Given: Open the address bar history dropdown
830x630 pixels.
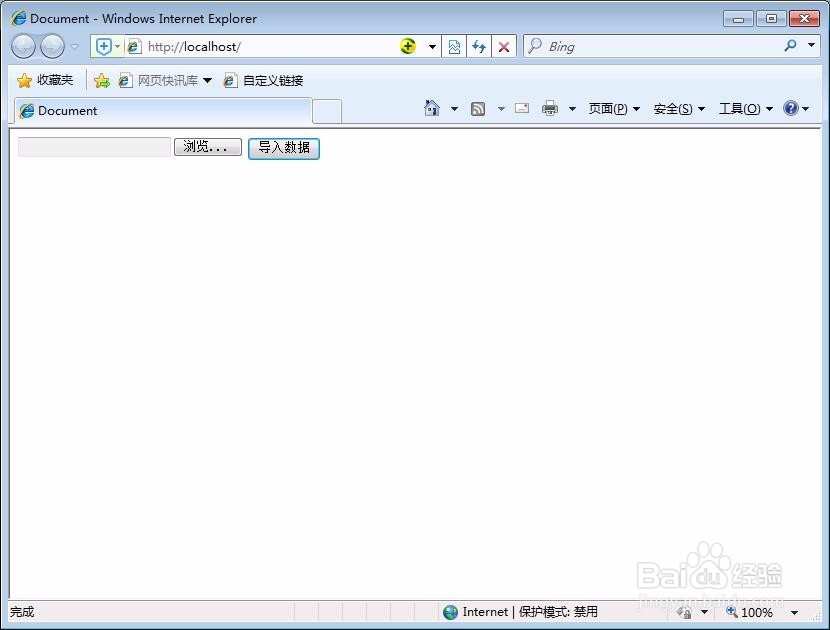Looking at the screenshot, I should [x=430, y=46].
